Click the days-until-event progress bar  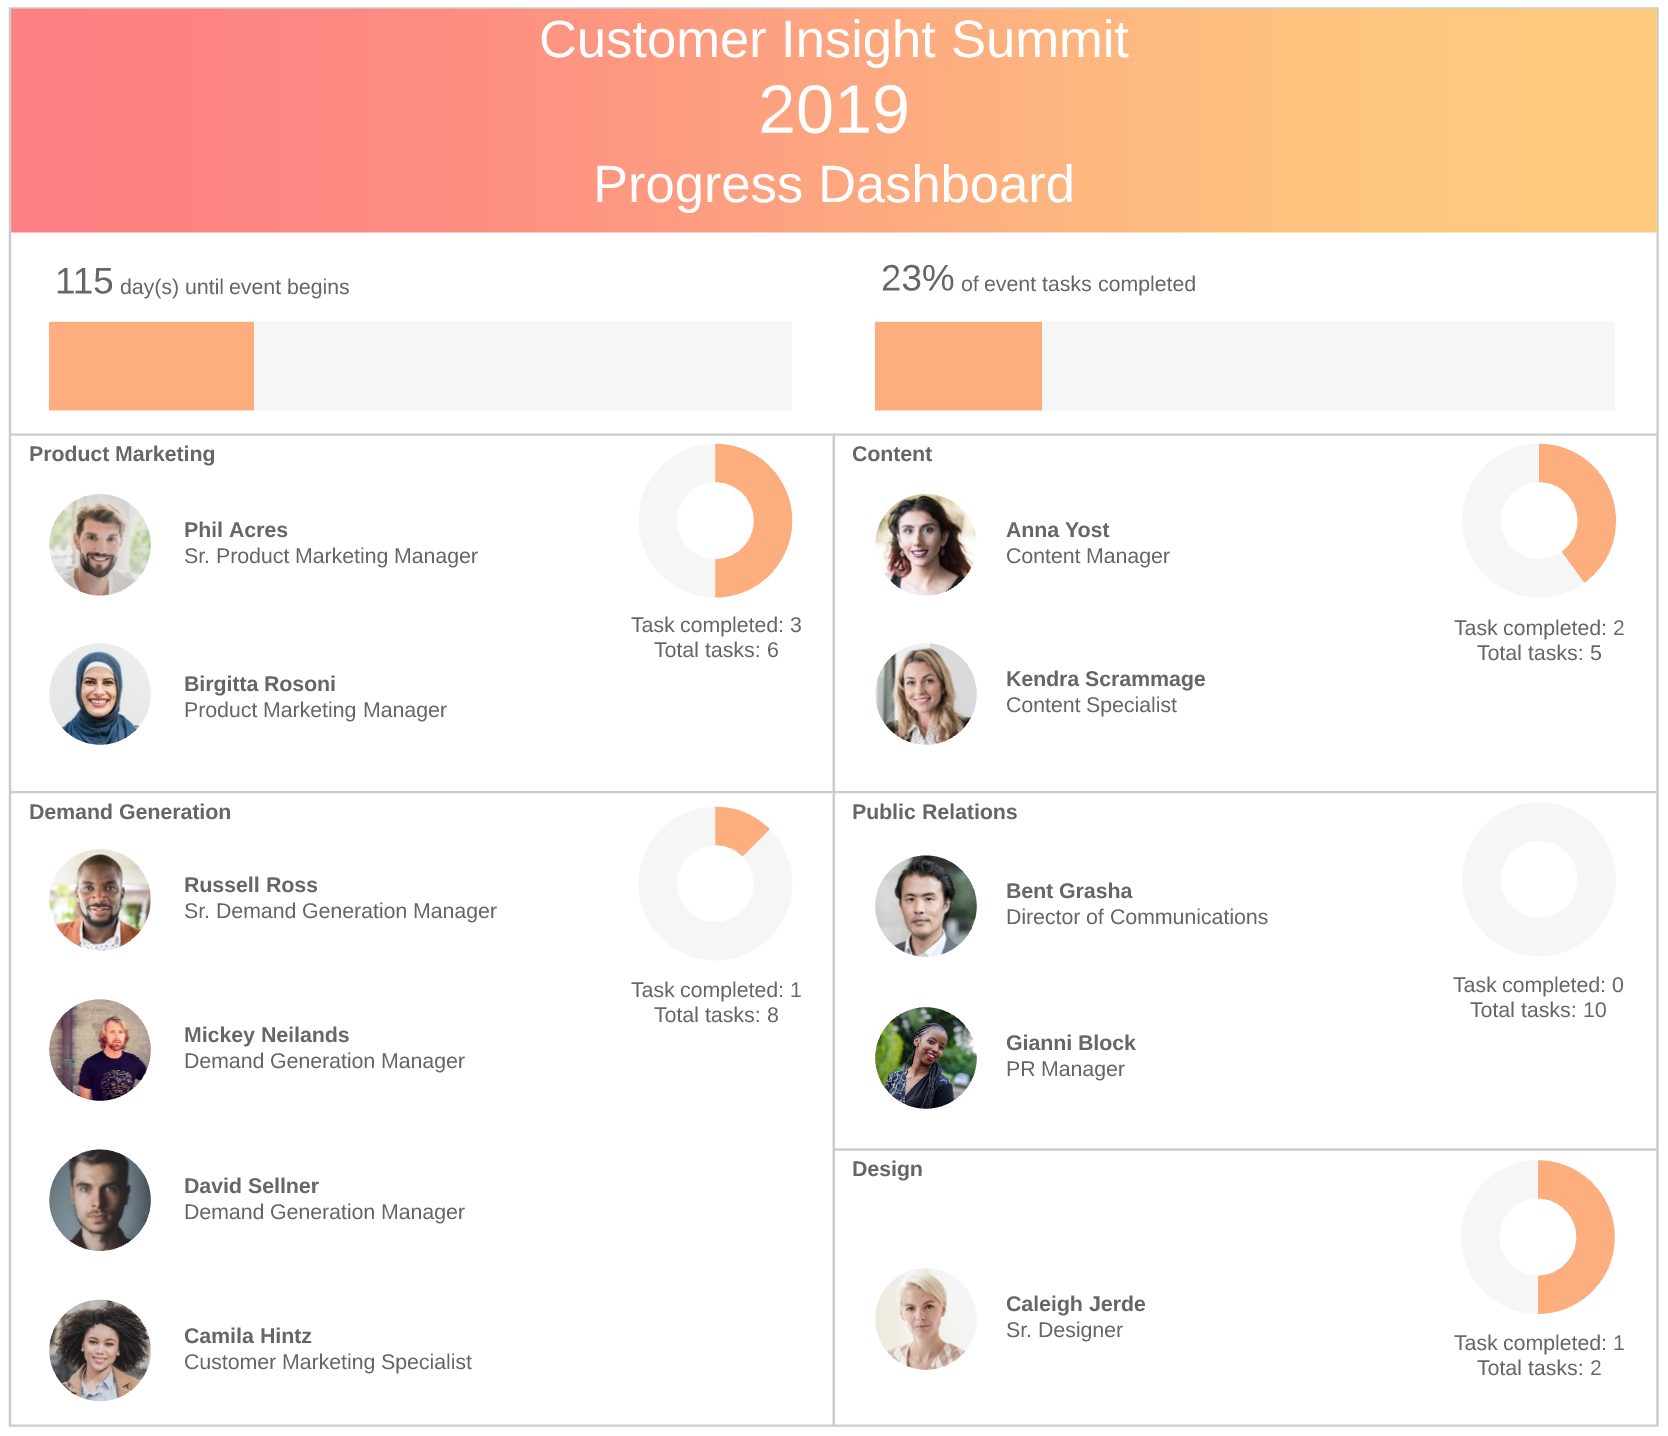(x=420, y=366)
